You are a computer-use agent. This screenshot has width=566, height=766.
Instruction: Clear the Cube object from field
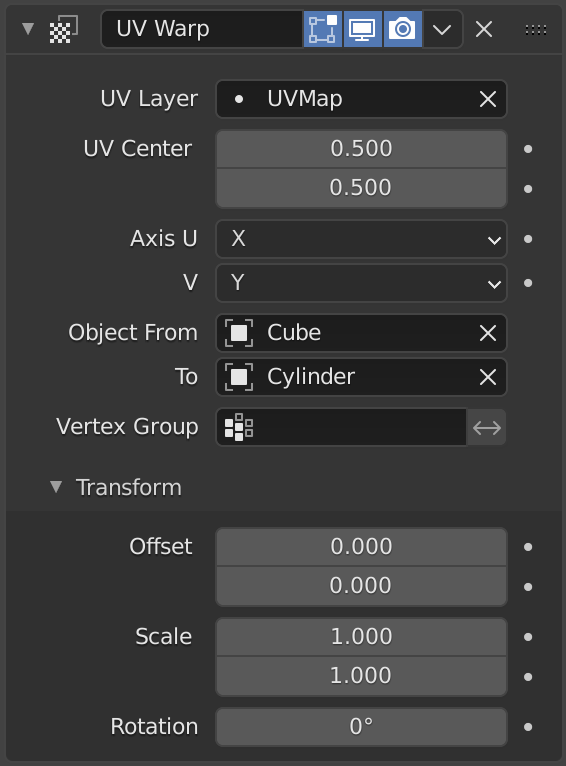pos(488,333)
